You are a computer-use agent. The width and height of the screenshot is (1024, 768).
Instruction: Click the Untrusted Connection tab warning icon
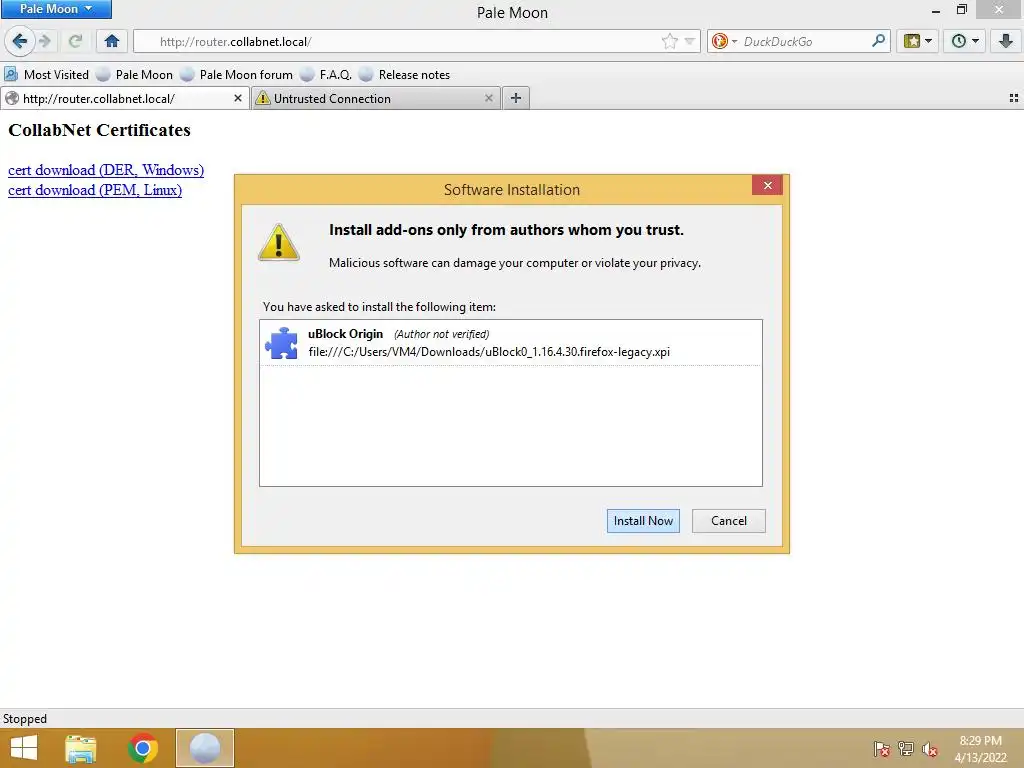263,98
